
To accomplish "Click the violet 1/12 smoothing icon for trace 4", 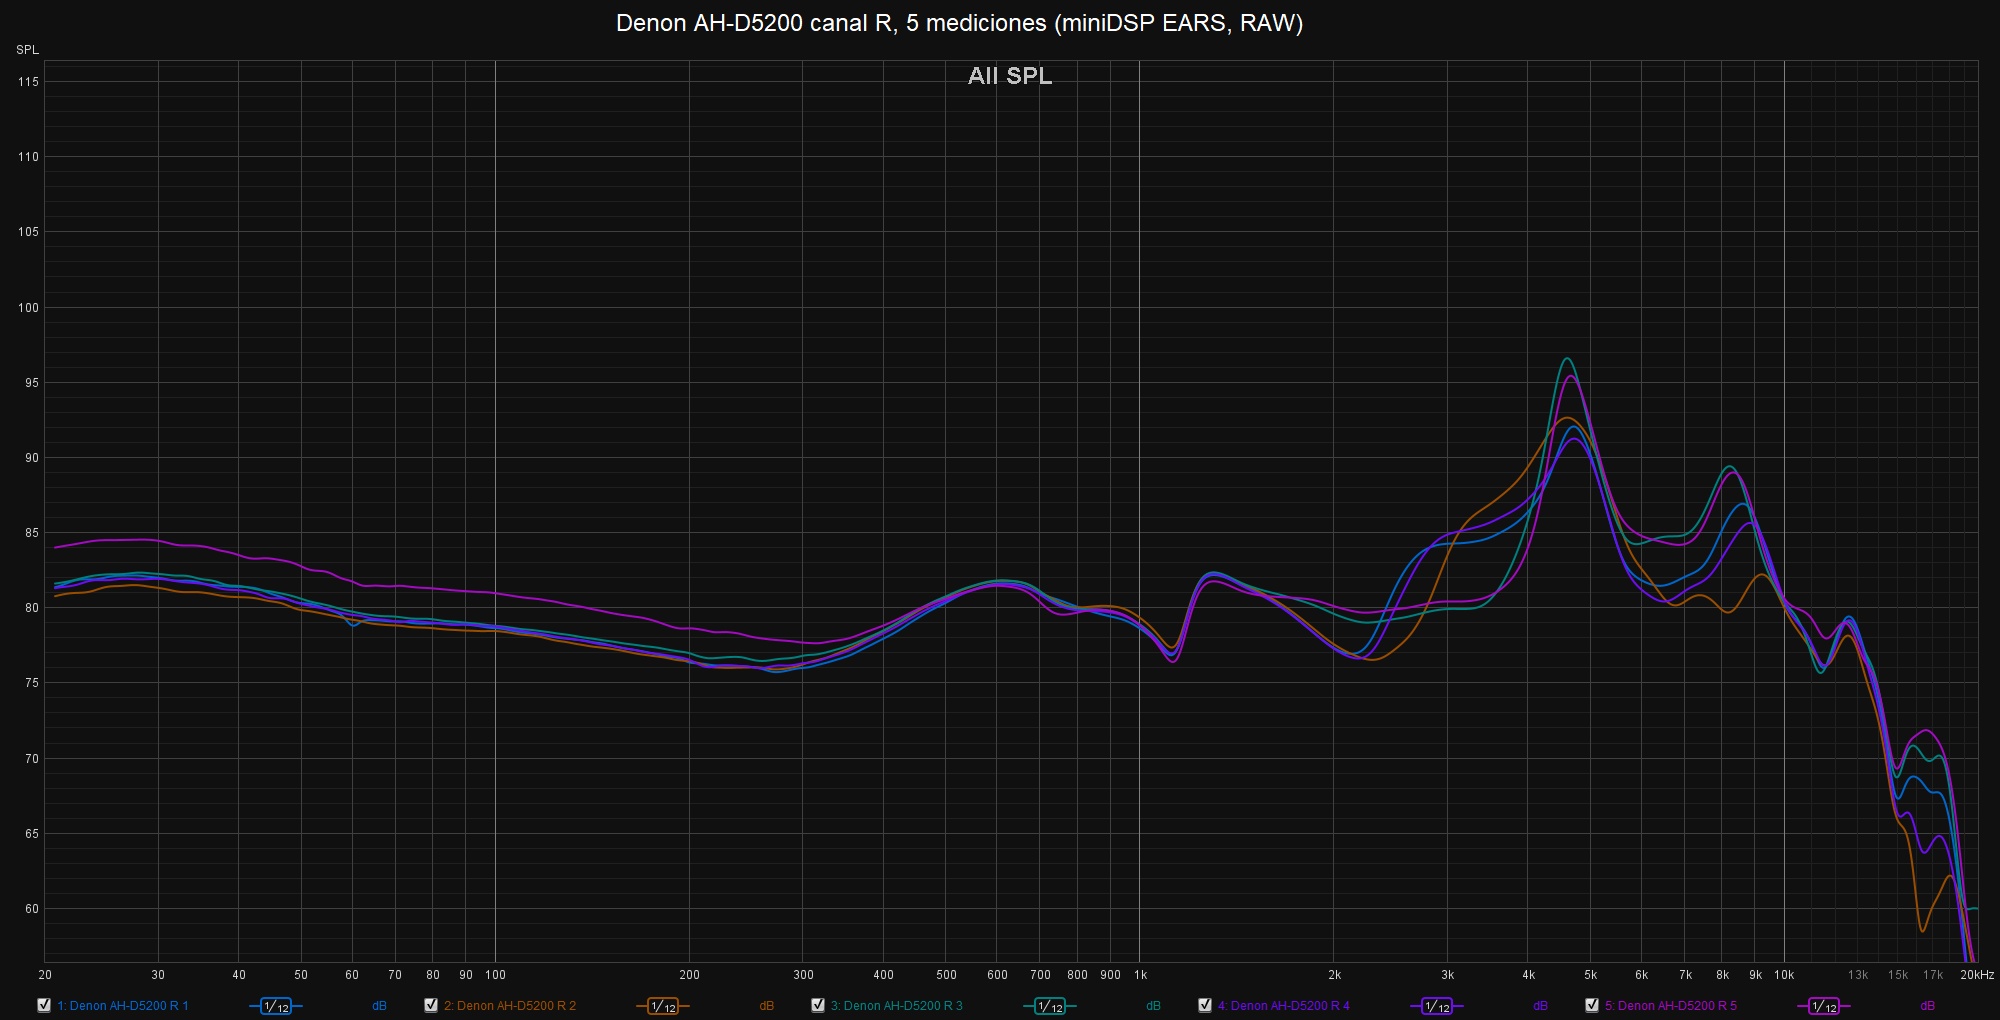I will (1436, 1006).
